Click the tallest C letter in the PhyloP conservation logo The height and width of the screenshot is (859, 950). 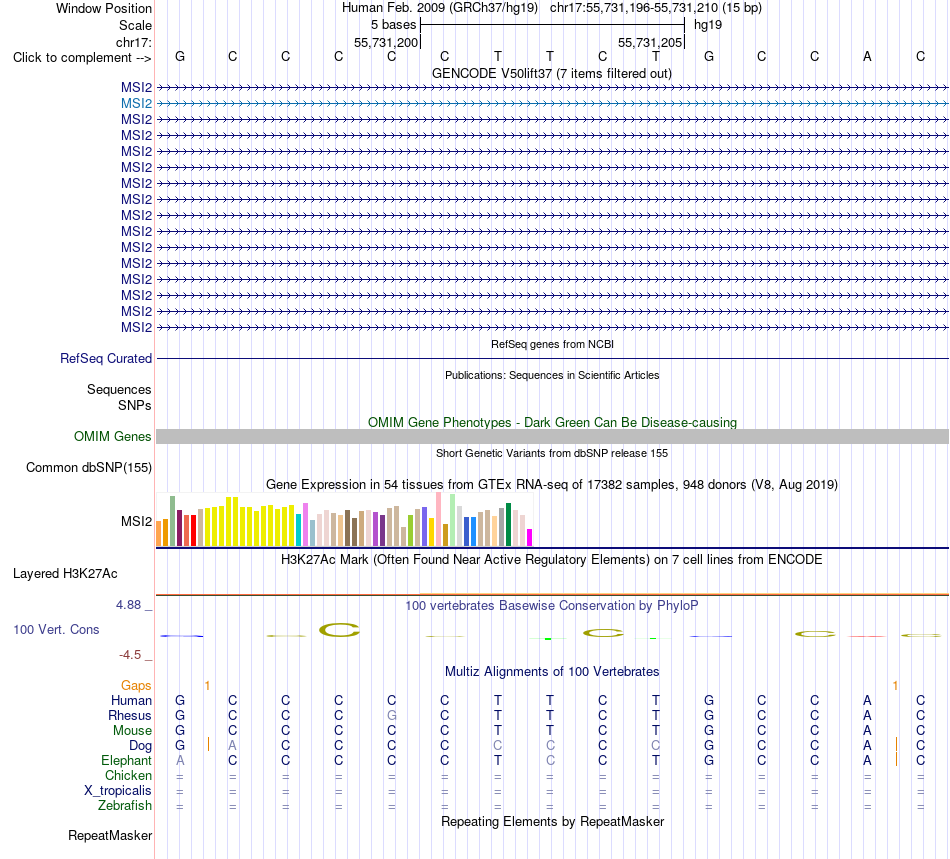pyautogui.click(x=339, y=630)
